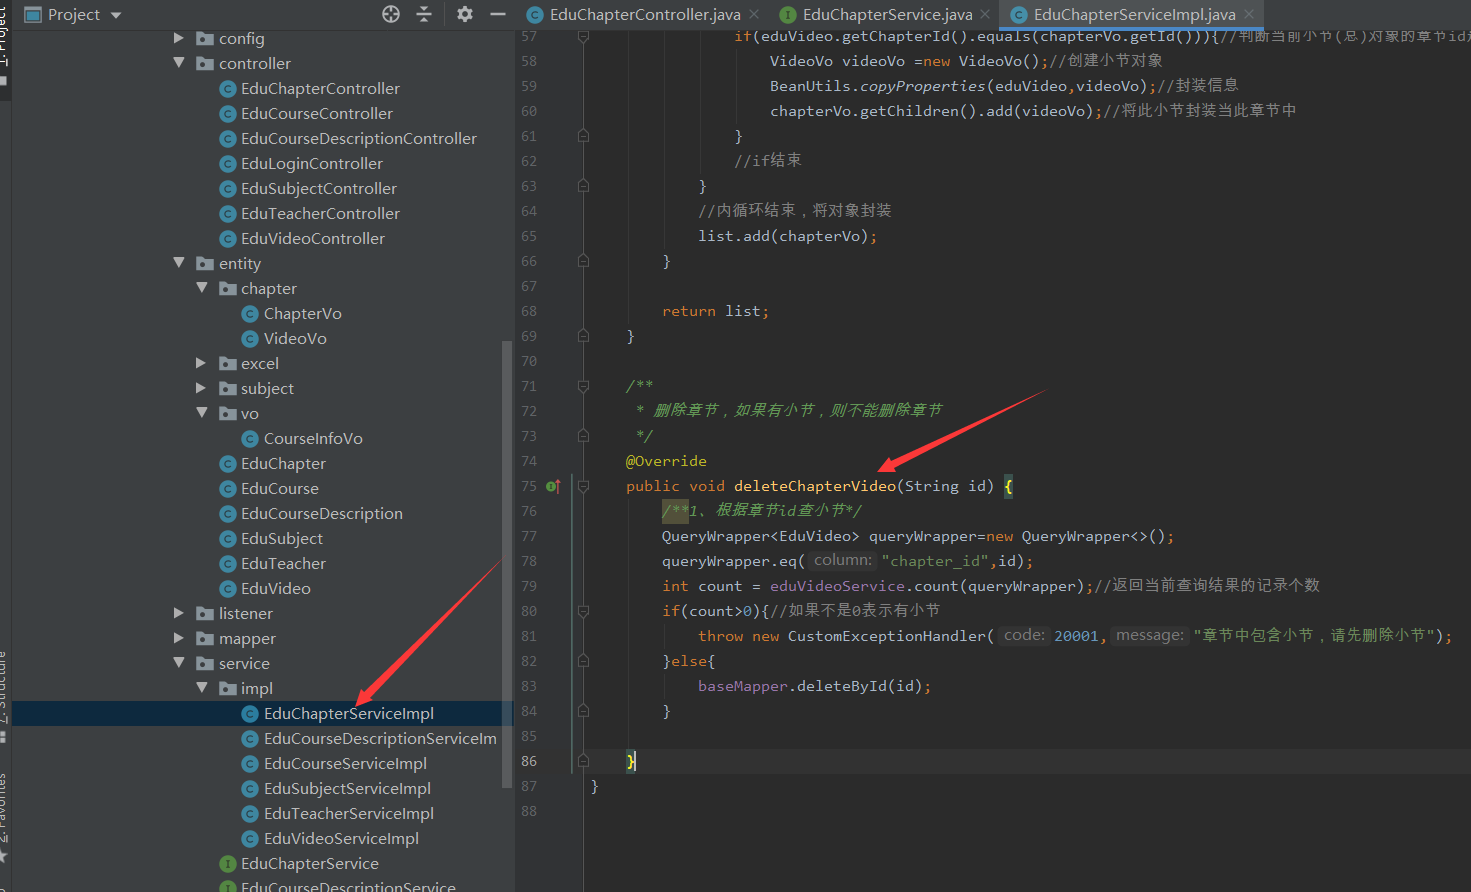Viewport: 1471px width, 892px height.
Task: Expand the listener folder
Action: tap(179, 613)
